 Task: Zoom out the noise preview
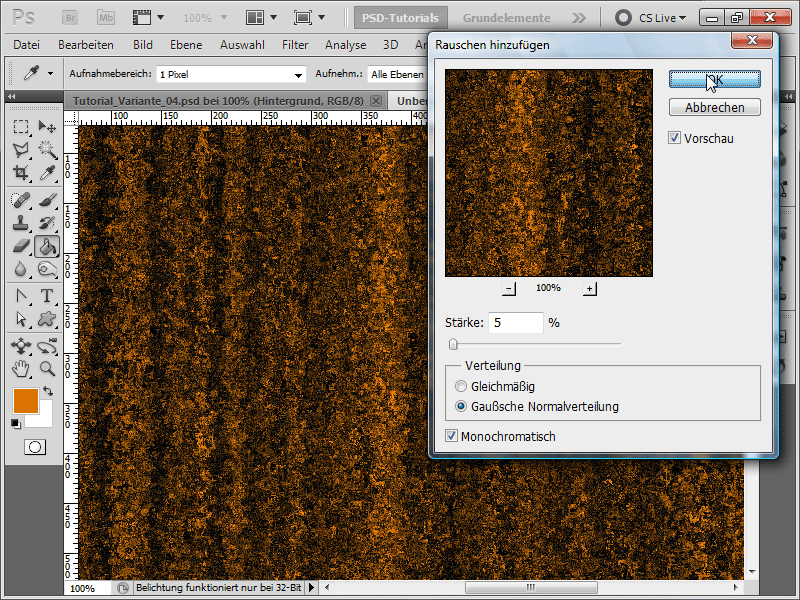tap(508, 288)
